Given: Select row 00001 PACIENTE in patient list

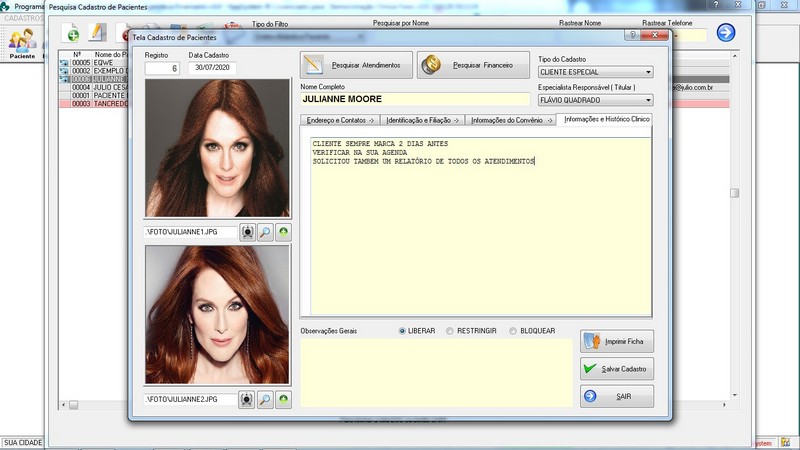Looking at the screenshot, I should tap(94, 95).
